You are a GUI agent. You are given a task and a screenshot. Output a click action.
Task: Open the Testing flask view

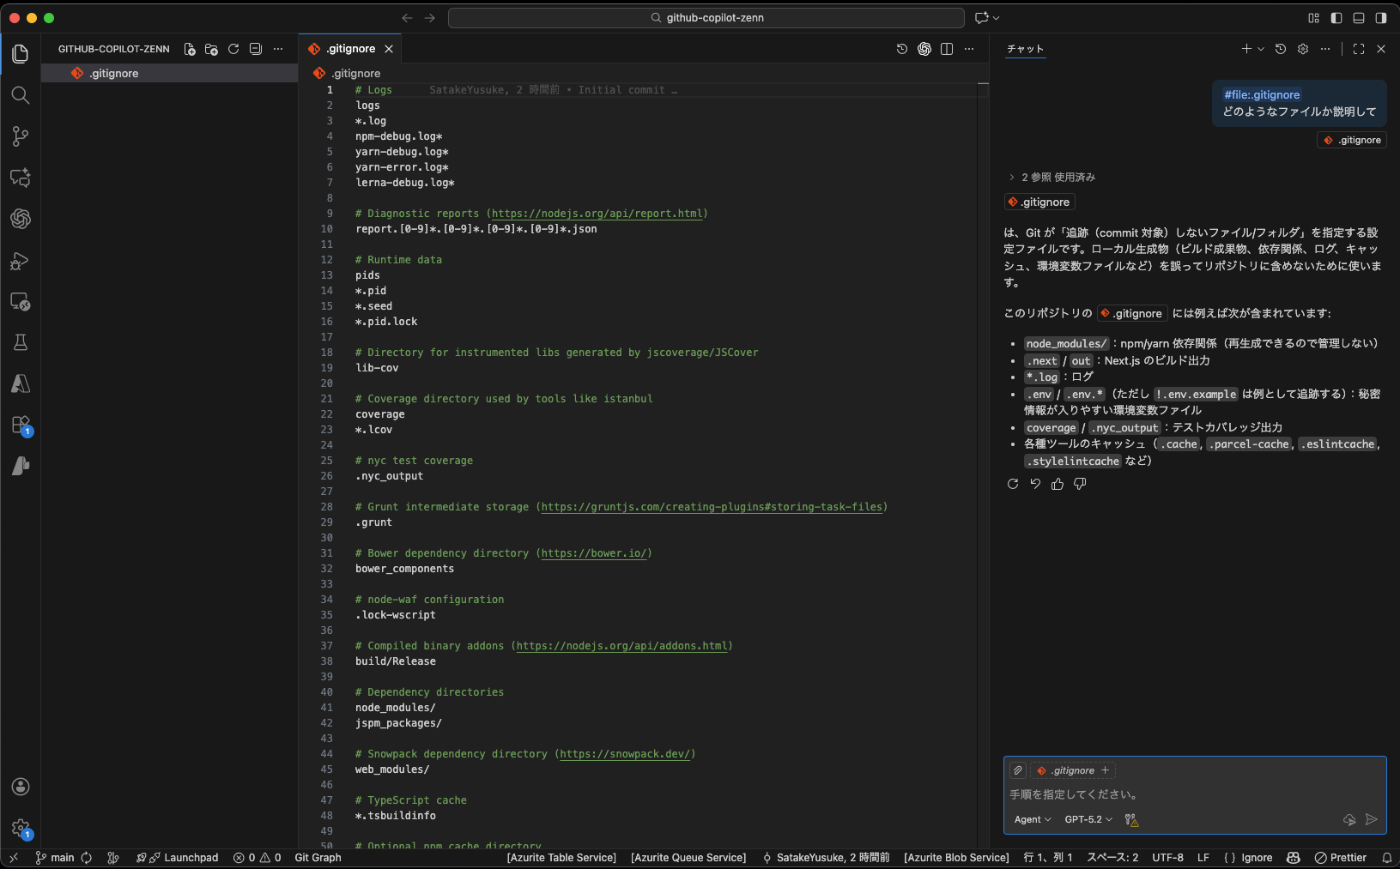[x=20, y=342]
